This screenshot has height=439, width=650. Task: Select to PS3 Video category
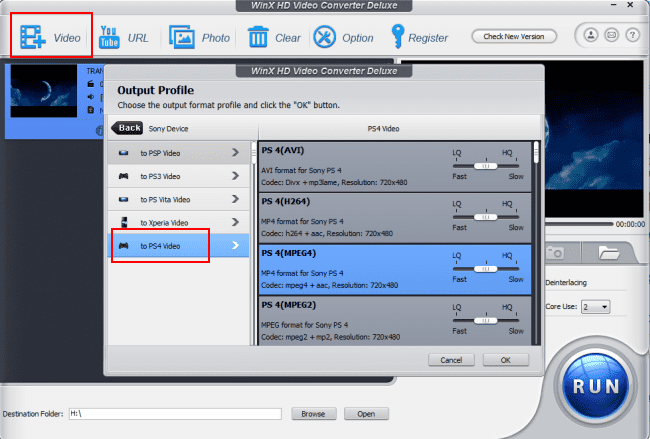[179, 176]
